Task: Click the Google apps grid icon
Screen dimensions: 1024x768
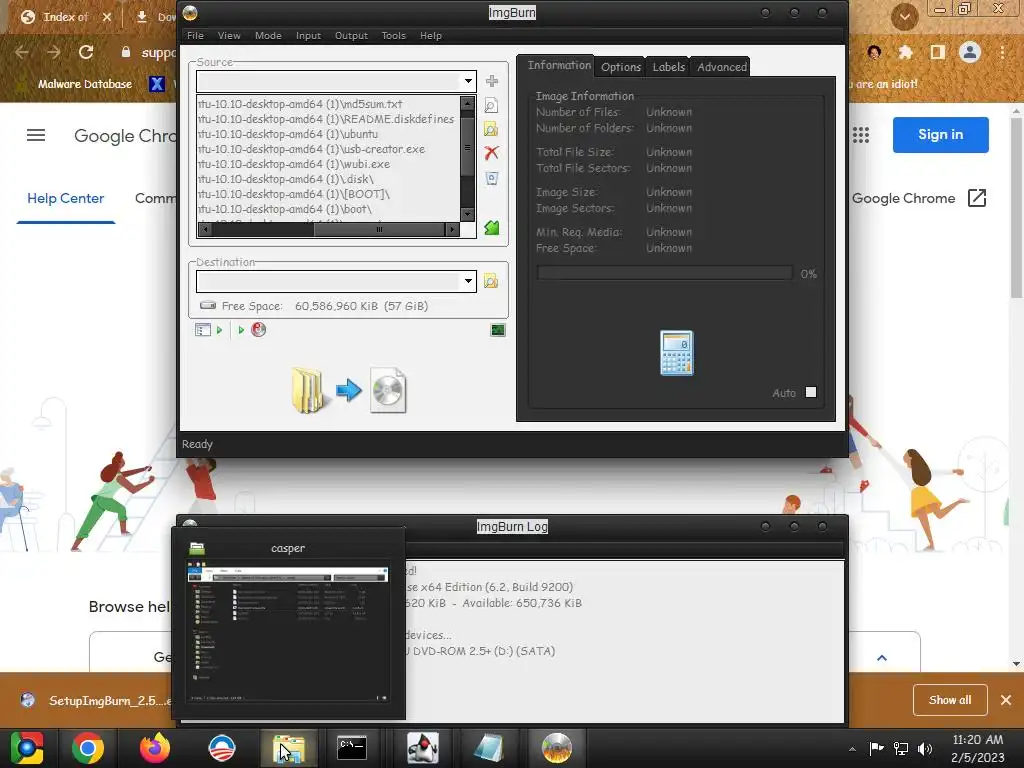Action: coord(861,135)
